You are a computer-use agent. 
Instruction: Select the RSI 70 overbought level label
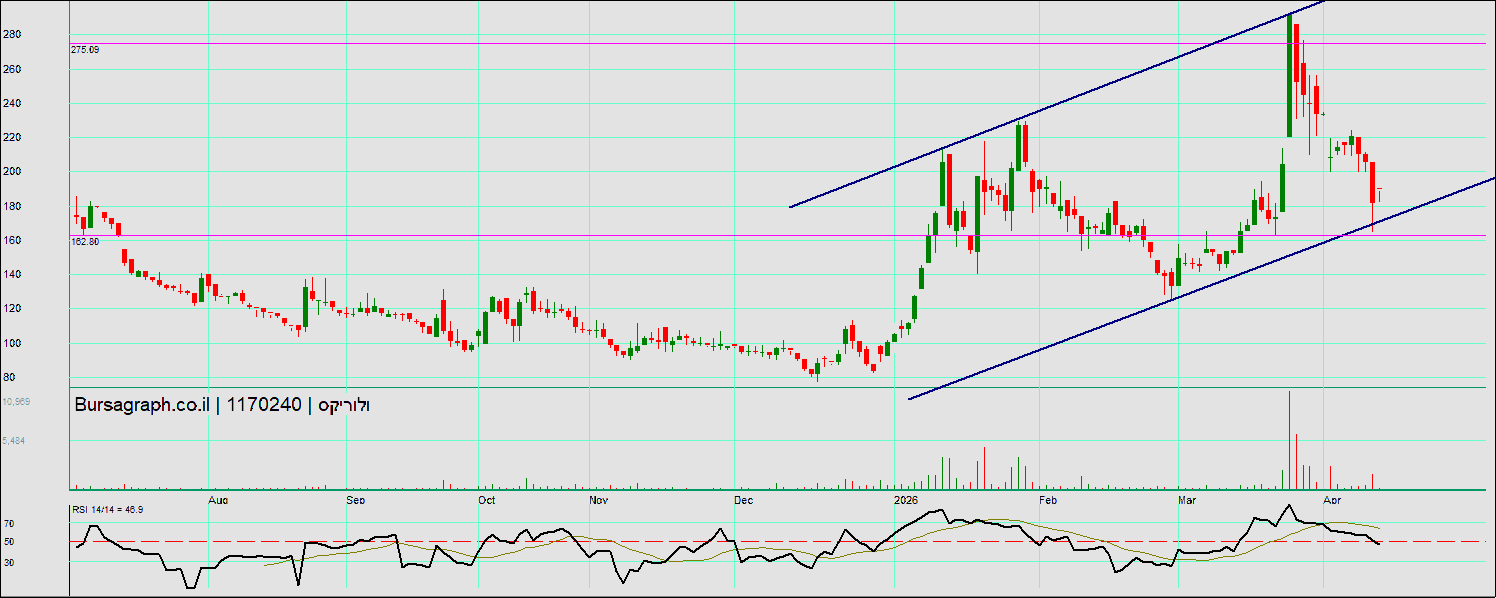8,523
